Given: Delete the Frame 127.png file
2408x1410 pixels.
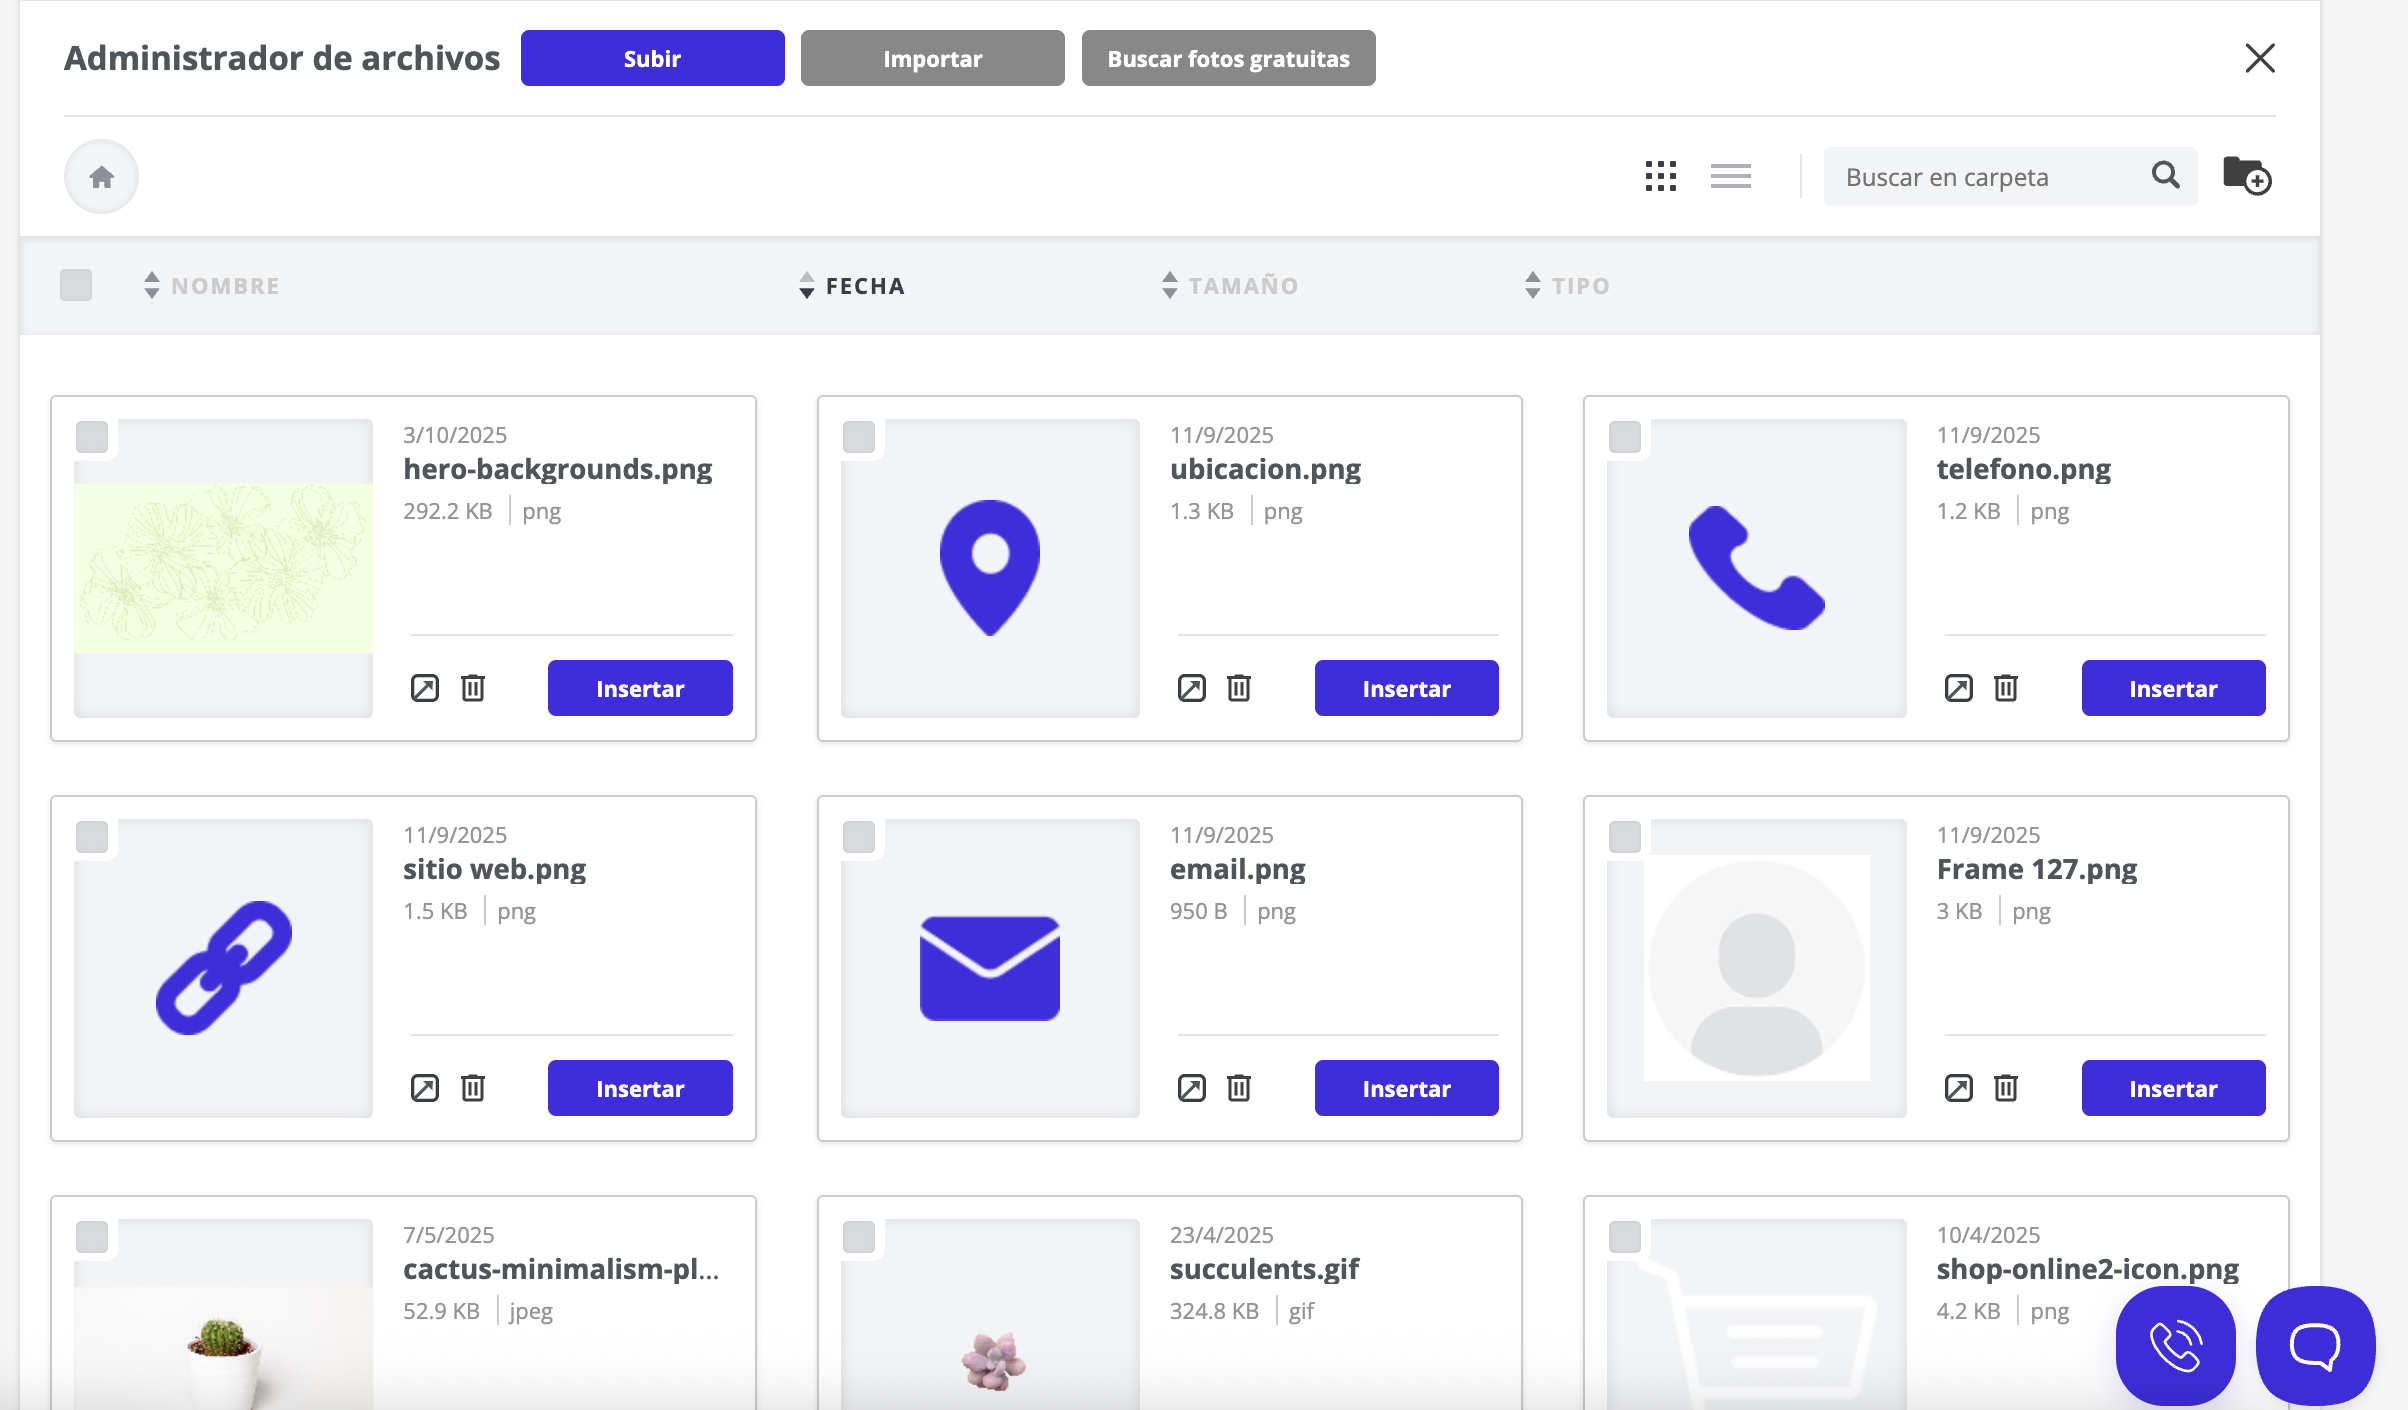Looking at the screenshot, I should 2006,1088.
